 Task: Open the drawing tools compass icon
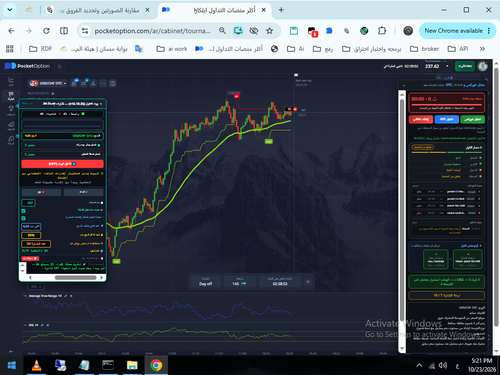[93, 83]
